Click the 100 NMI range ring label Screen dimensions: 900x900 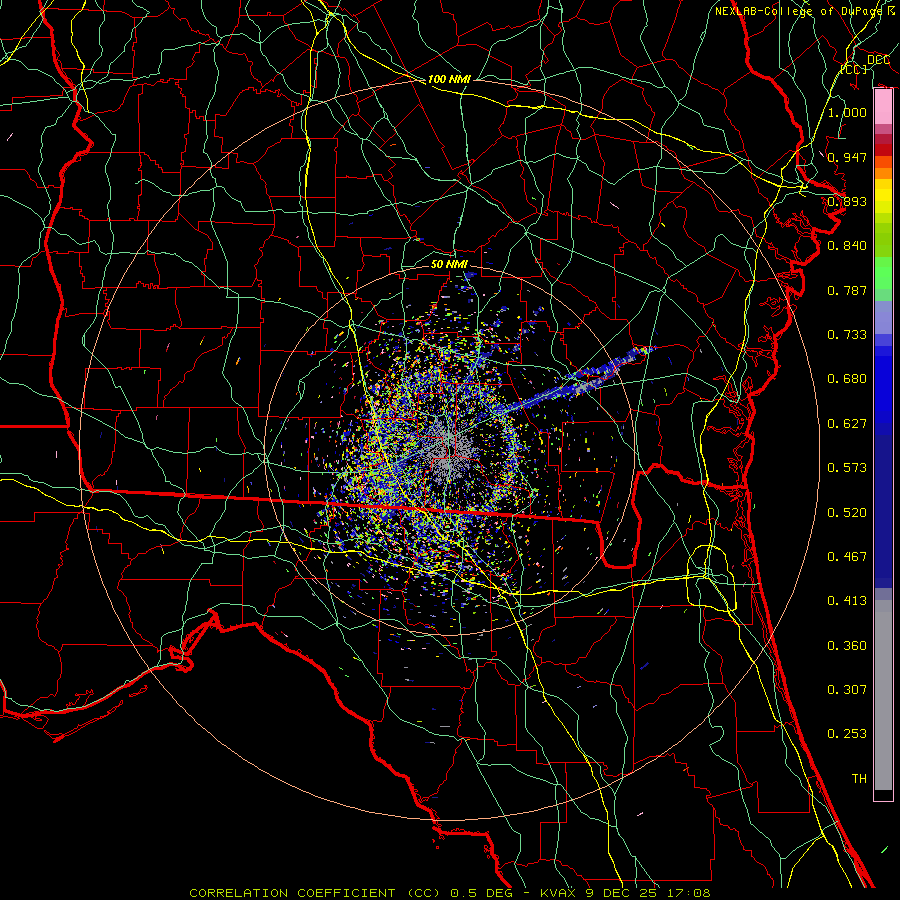(x=449, y=79)
